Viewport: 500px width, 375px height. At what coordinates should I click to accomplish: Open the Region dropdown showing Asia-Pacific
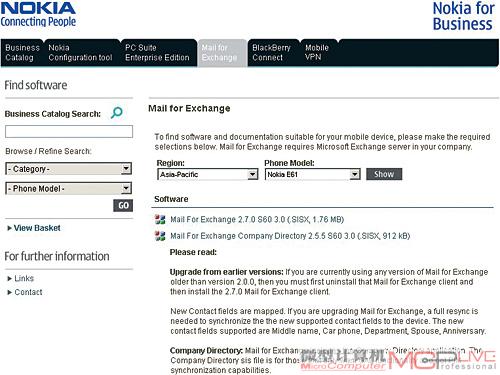coord(207,174)
